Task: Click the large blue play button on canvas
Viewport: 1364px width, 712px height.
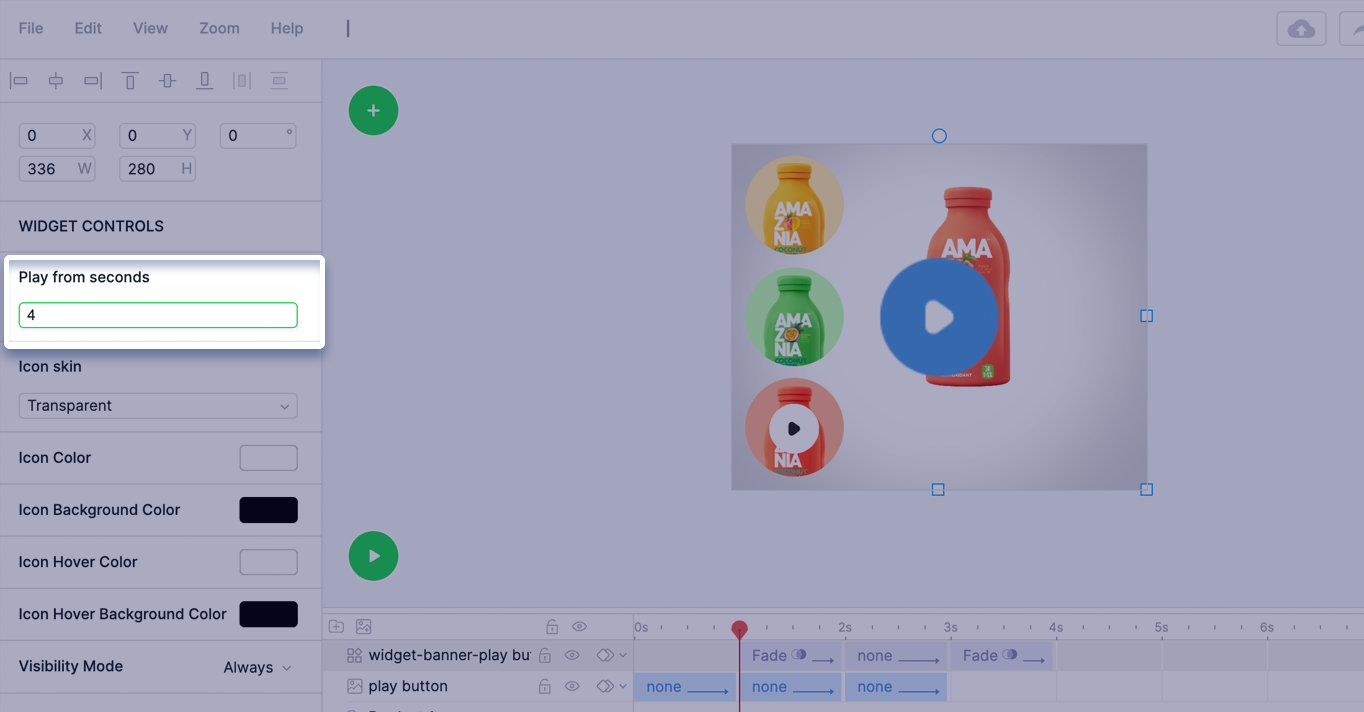Action: [939, 317]
